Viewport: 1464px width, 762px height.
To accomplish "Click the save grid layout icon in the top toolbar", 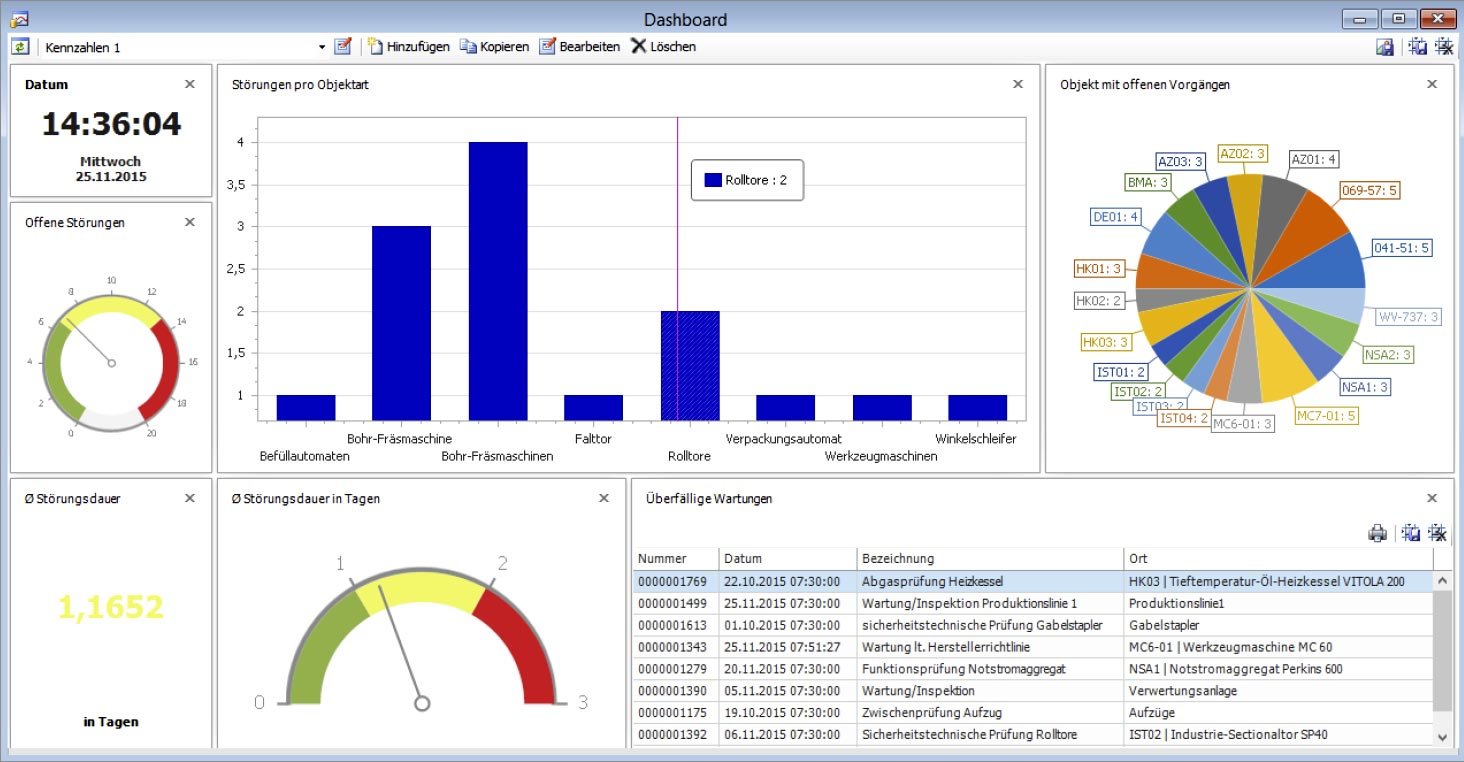I will tap(1417, 46).
